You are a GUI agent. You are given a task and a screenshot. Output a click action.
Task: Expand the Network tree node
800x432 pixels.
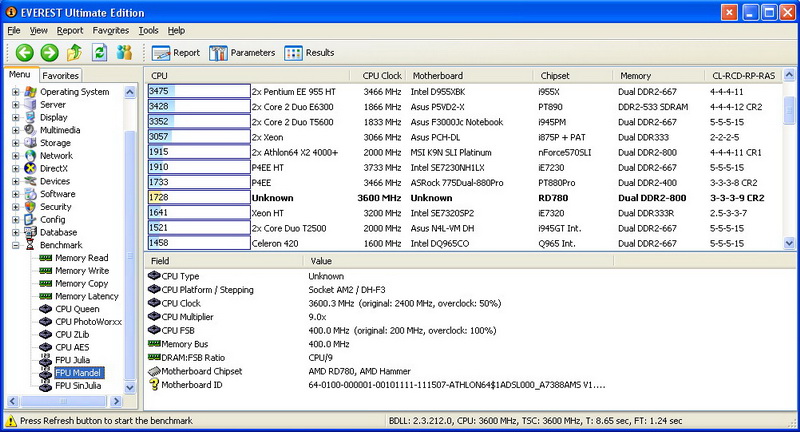pos(15,156)
